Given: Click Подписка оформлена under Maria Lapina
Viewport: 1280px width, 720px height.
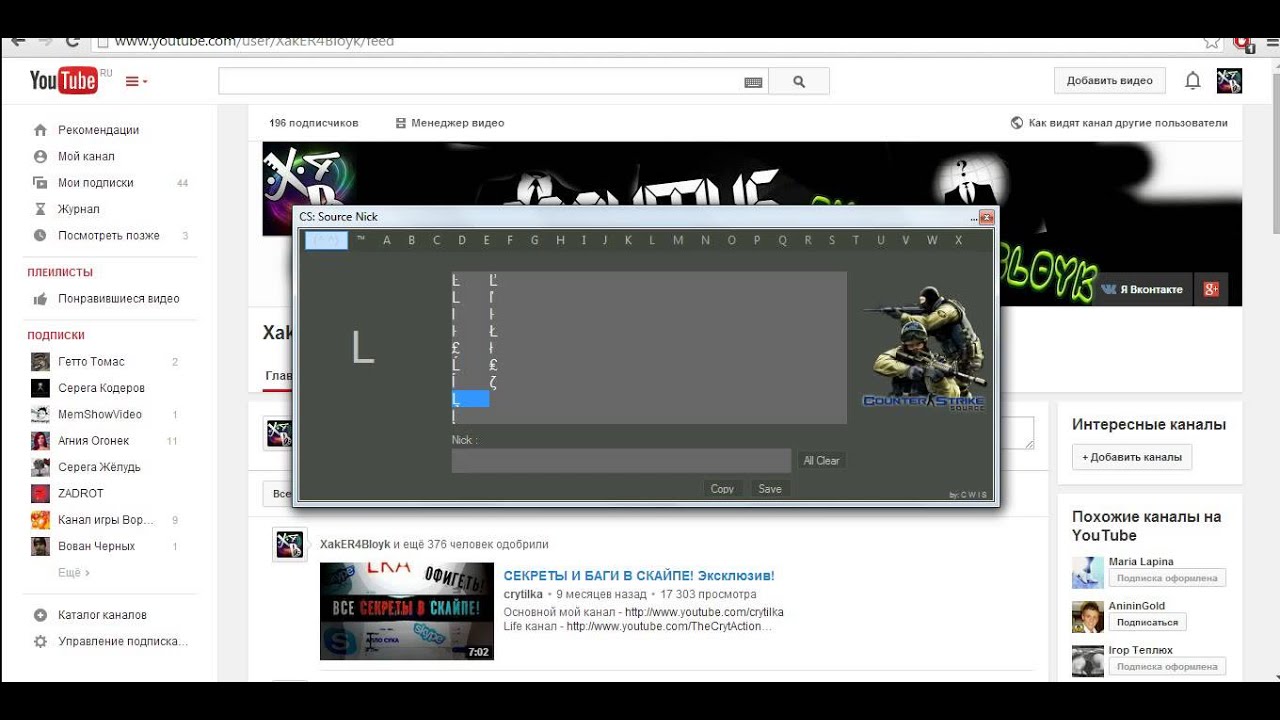Looking at the screenshot, I should pyautogui.click(x=1167, y=578).
